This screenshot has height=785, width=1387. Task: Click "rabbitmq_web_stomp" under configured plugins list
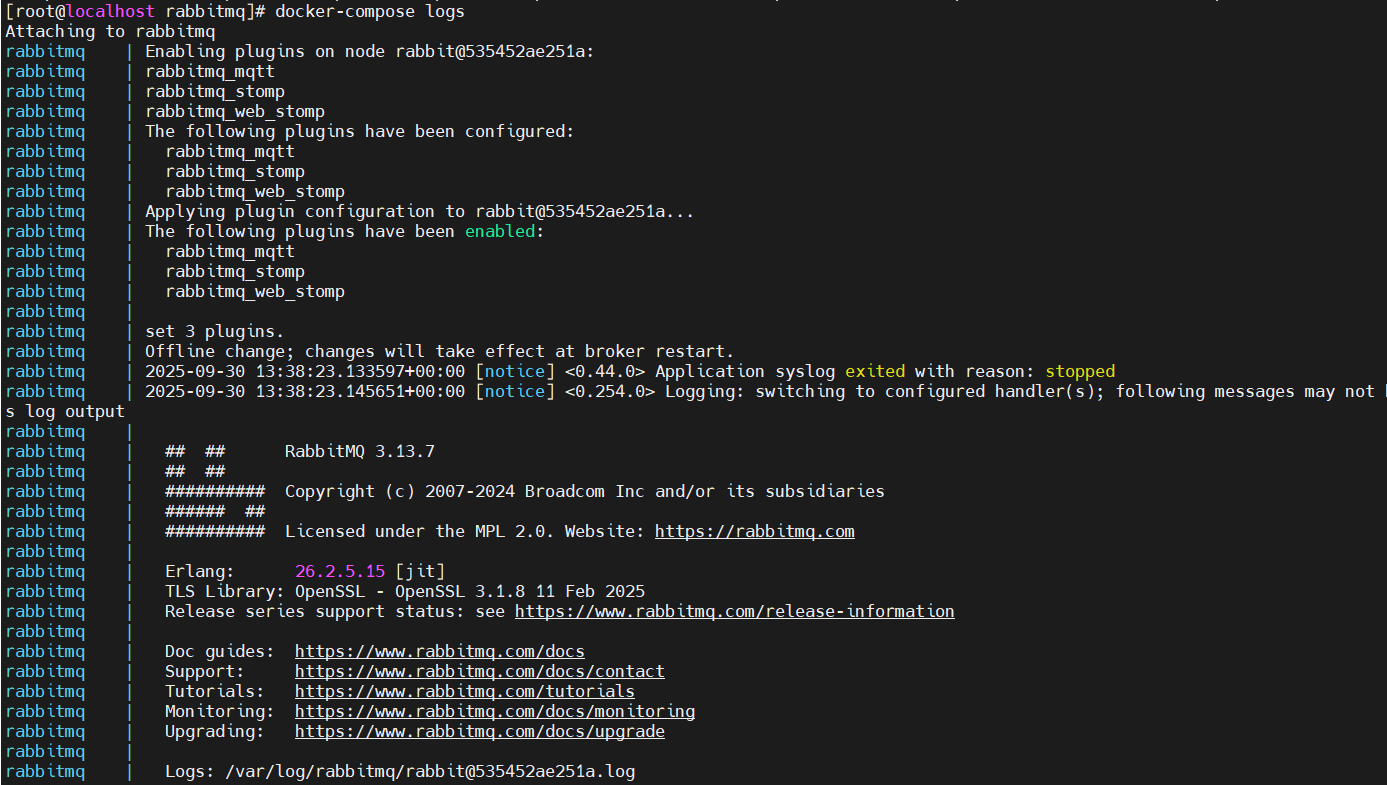tap(254, 191)
